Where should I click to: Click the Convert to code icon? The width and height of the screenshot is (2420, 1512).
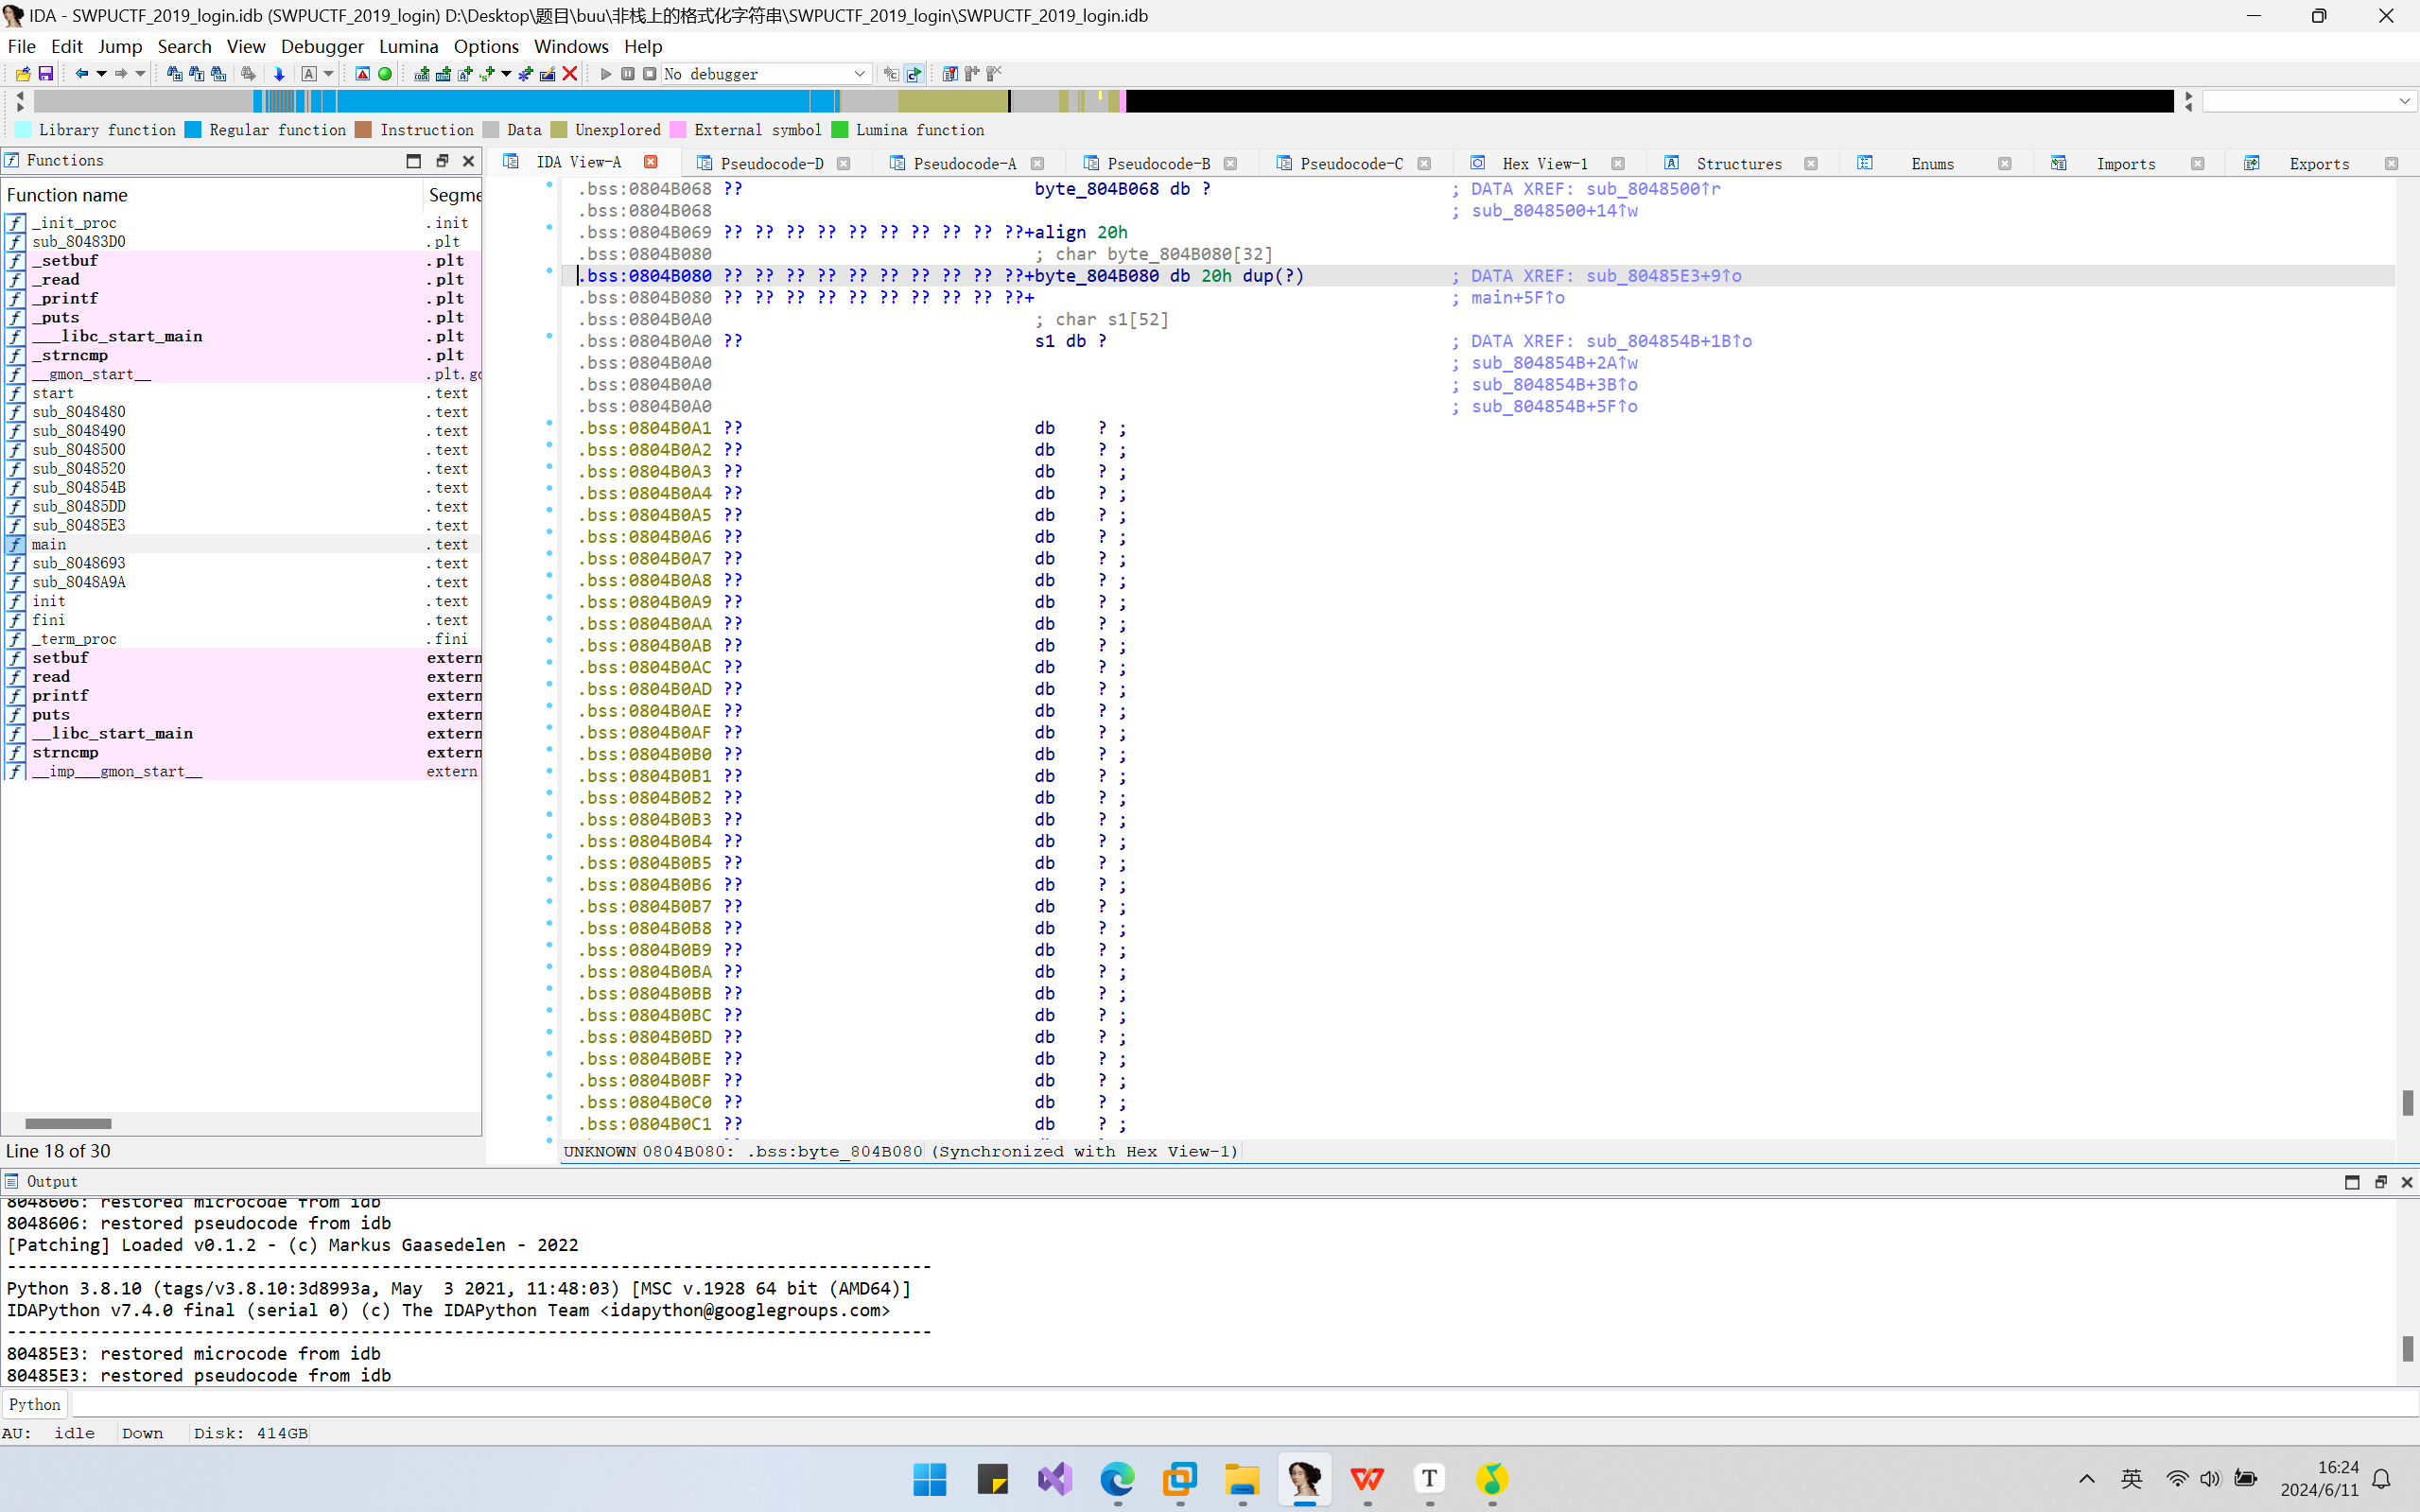422,74
